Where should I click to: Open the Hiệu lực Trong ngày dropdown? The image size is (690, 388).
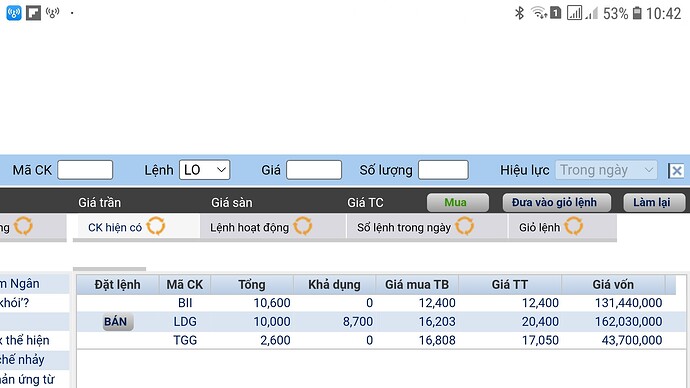click(606, 170)
